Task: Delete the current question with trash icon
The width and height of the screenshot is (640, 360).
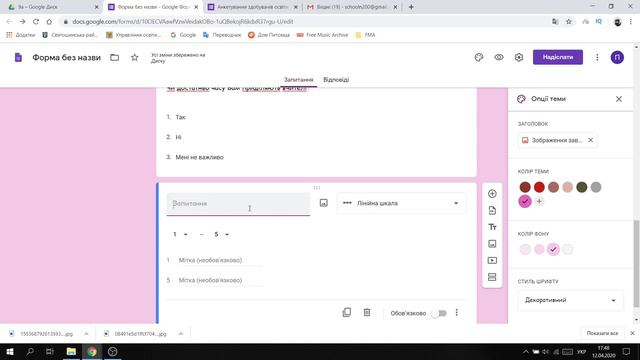Action: (x=367, y=312)
